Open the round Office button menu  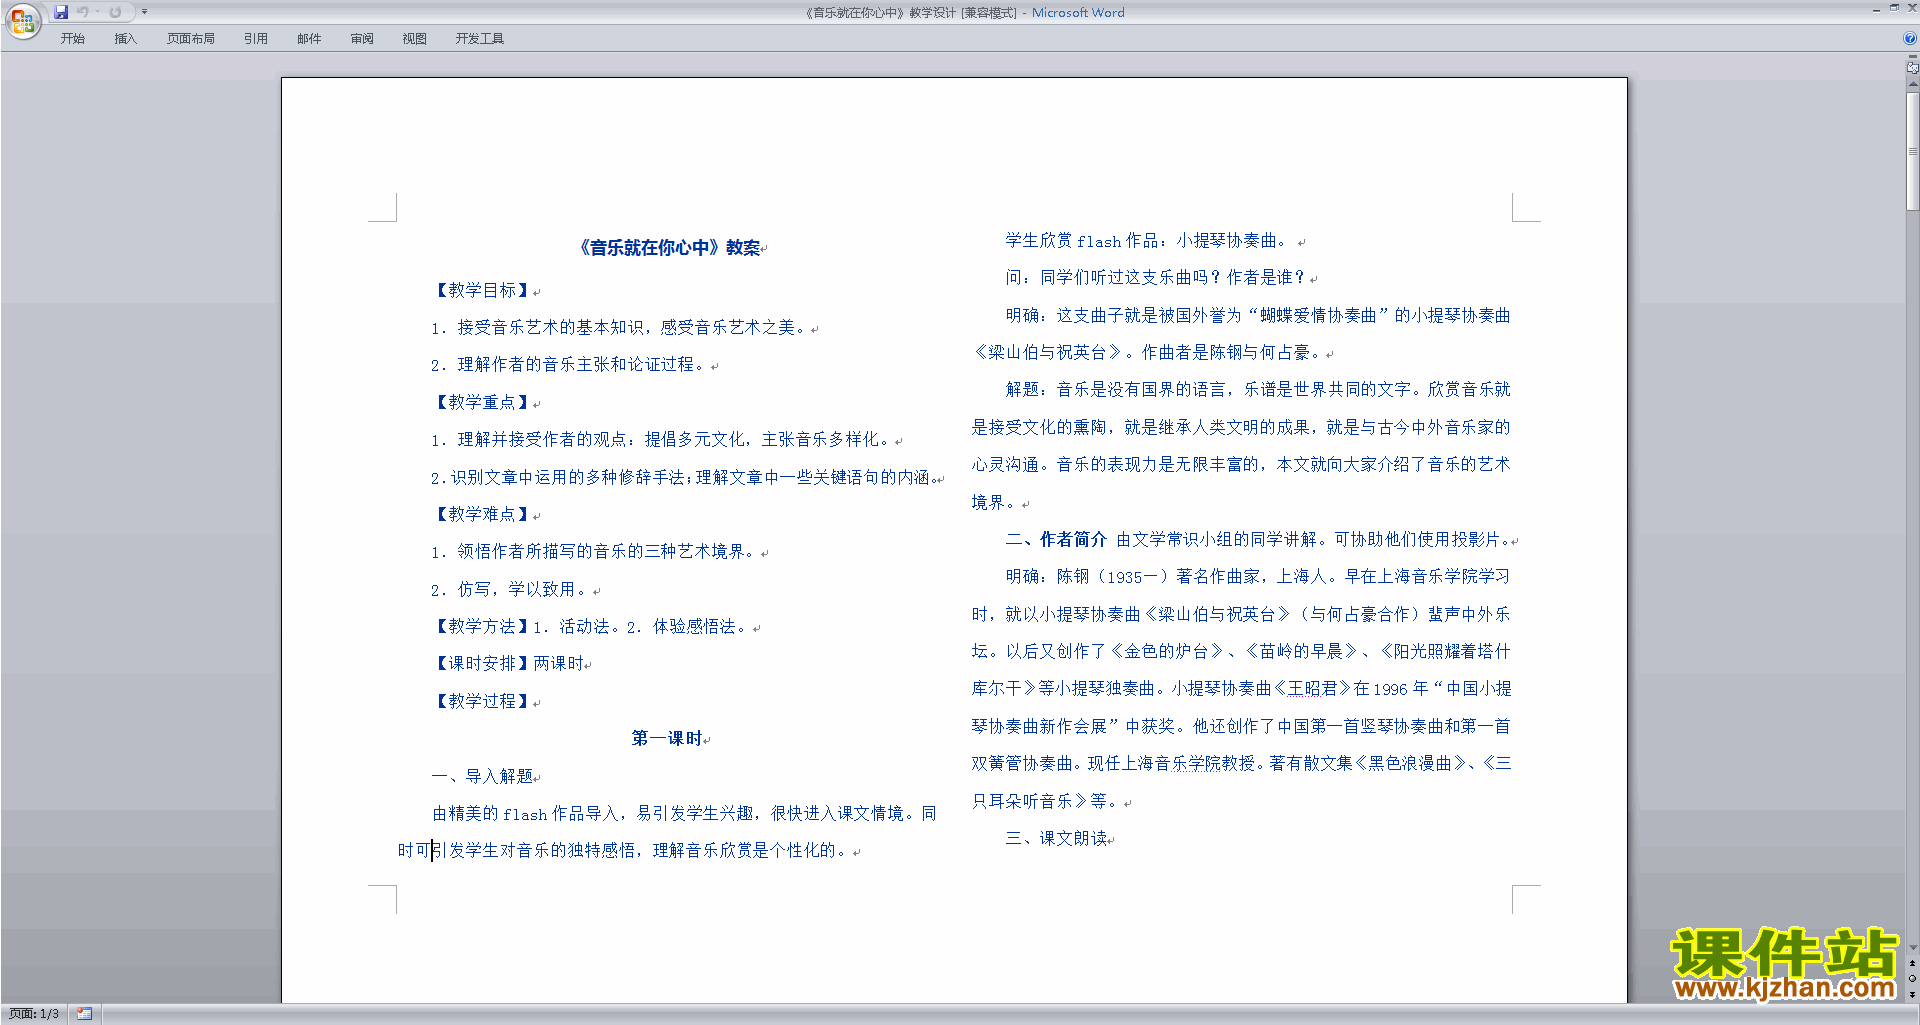22,20
